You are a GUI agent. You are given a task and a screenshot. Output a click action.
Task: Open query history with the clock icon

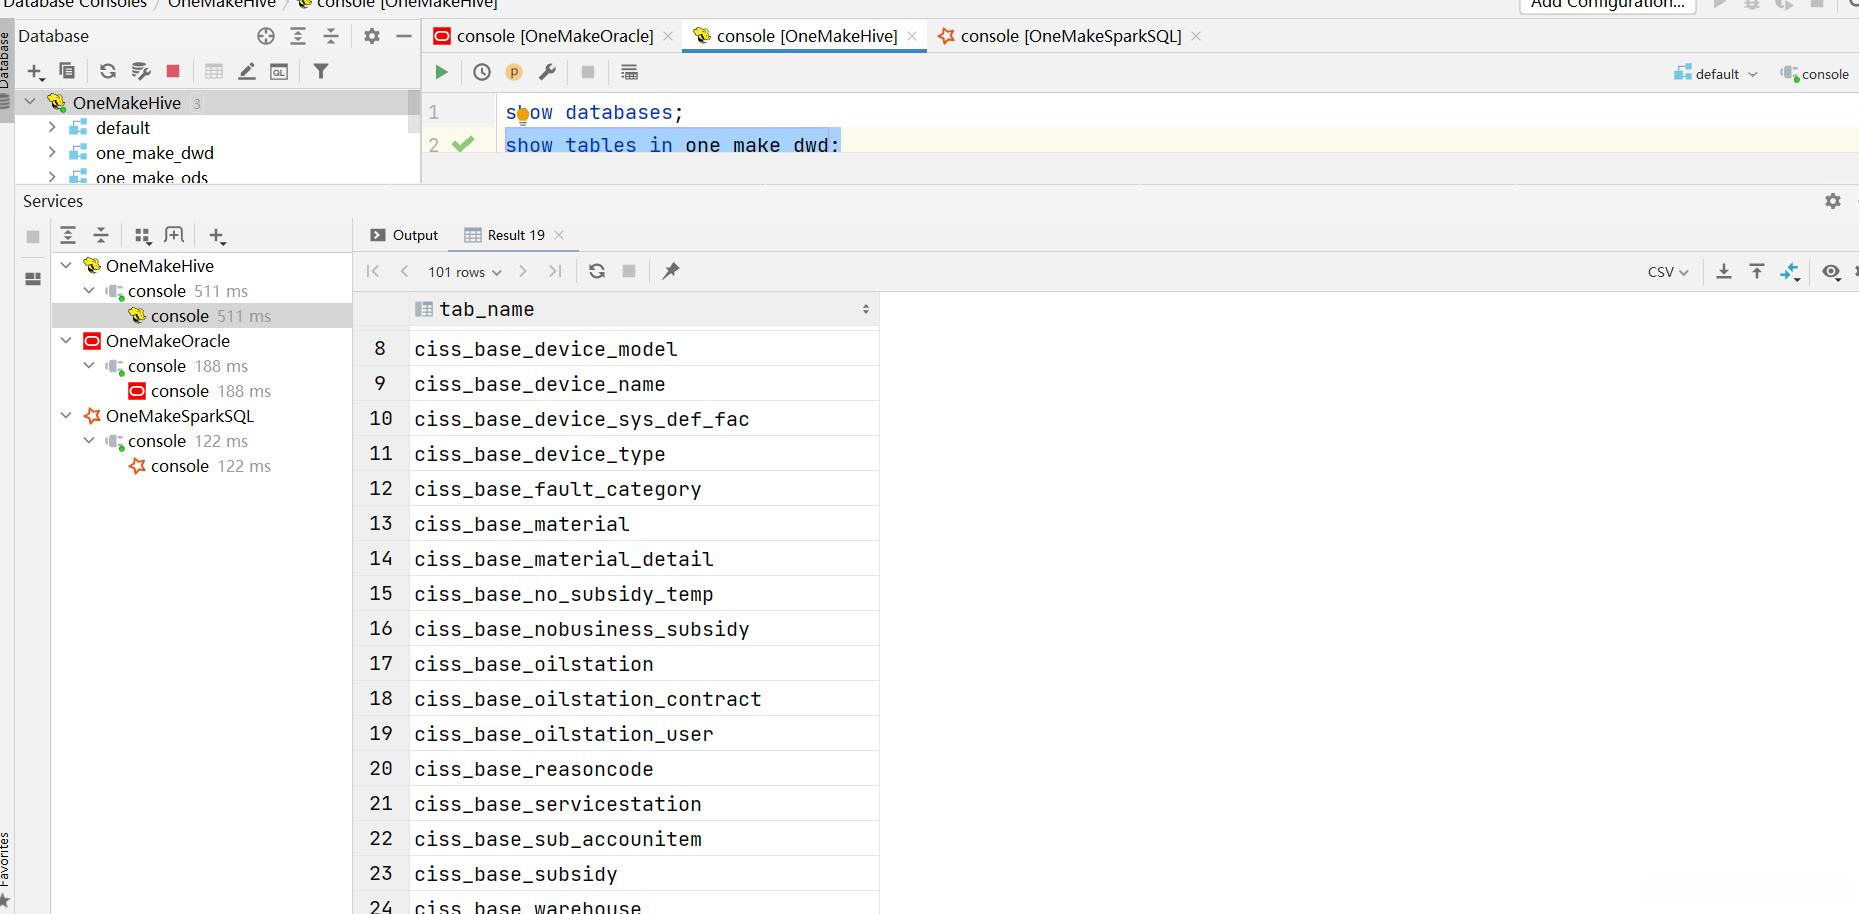pos(482,72)
